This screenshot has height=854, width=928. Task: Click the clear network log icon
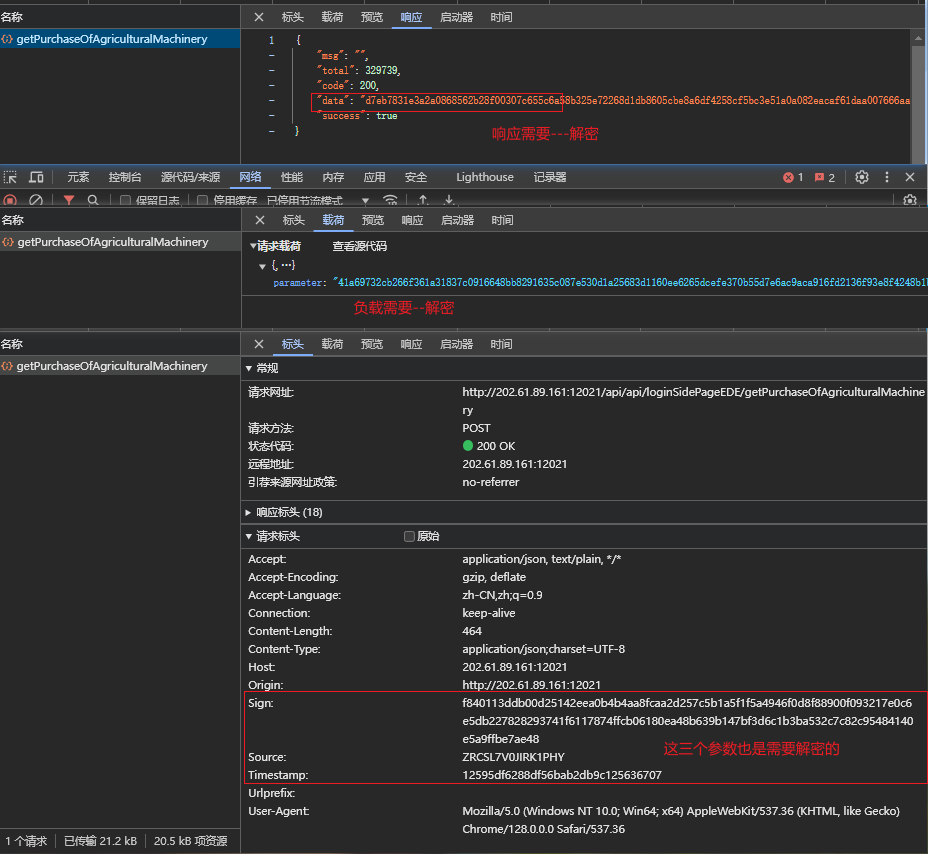pyautogui.click(x=36, y=200)
